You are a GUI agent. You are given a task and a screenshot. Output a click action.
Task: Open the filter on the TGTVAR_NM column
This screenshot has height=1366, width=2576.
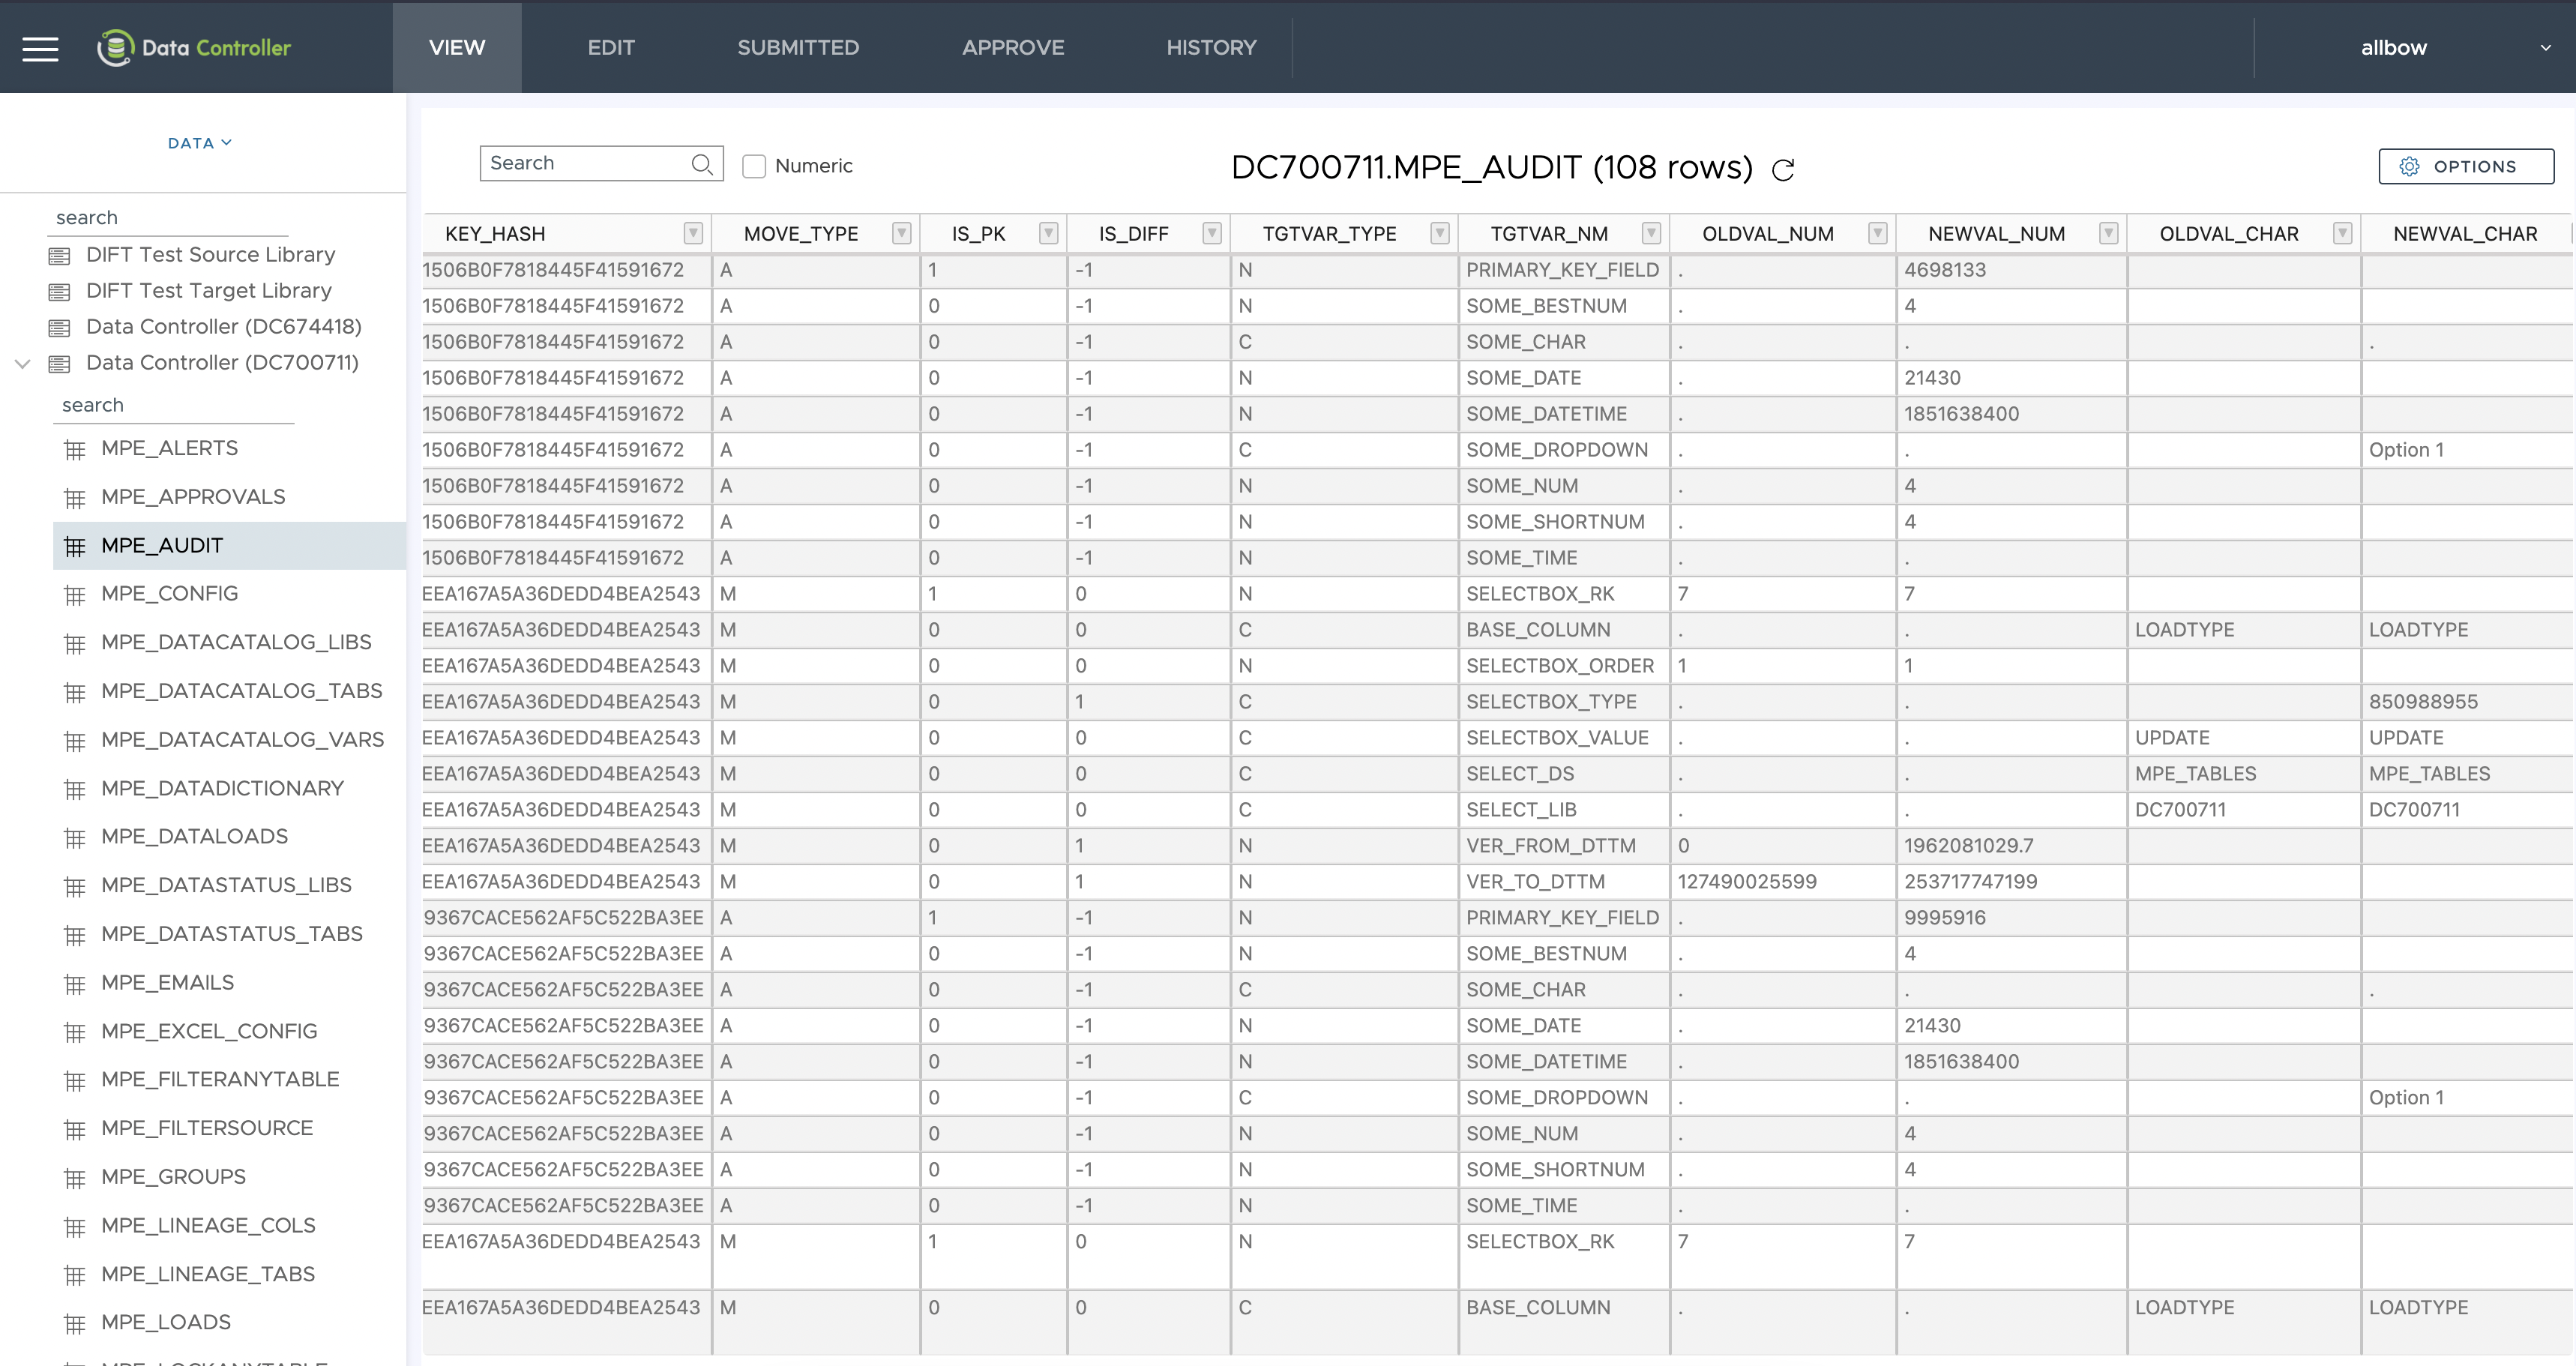pyautogui.click(x=1651, y=233)
